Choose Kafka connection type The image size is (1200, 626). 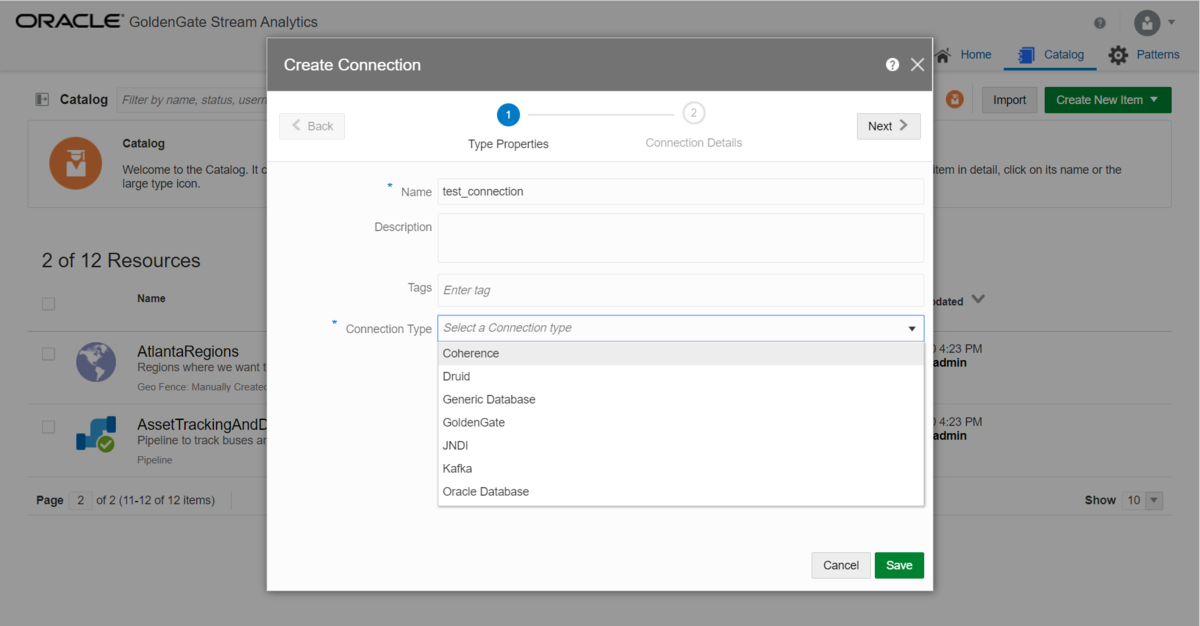pos(681,468)
